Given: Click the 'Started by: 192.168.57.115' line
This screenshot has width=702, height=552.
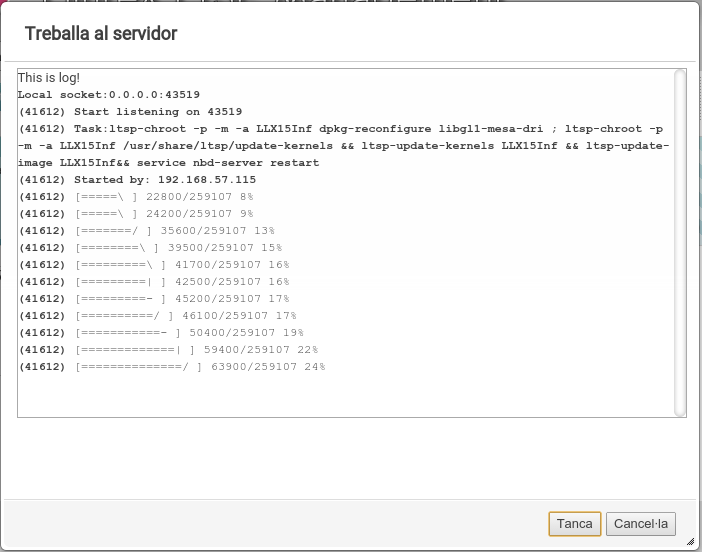Looking at the screenshot, I should tap(137, 180).
